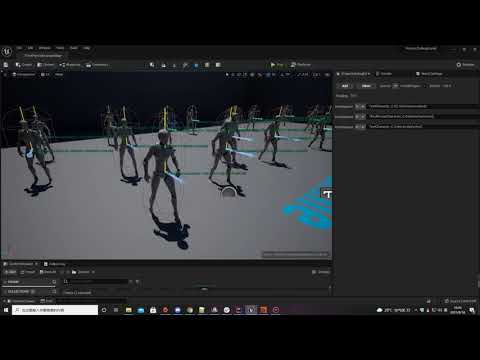Open the viewport options hamburger menu
Image resolution: width=480 pixels, height=360 pixels.
tap(5, 74)
